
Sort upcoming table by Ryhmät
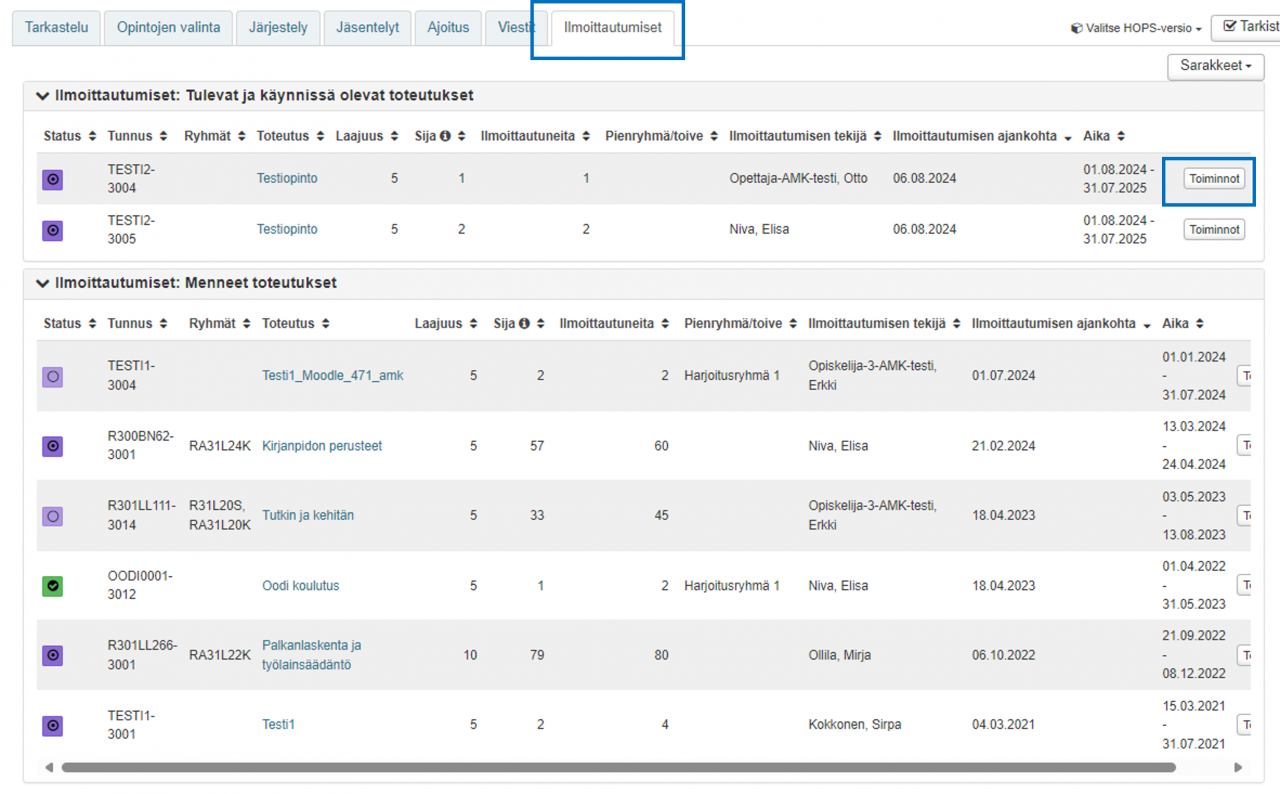coord(215,136)
